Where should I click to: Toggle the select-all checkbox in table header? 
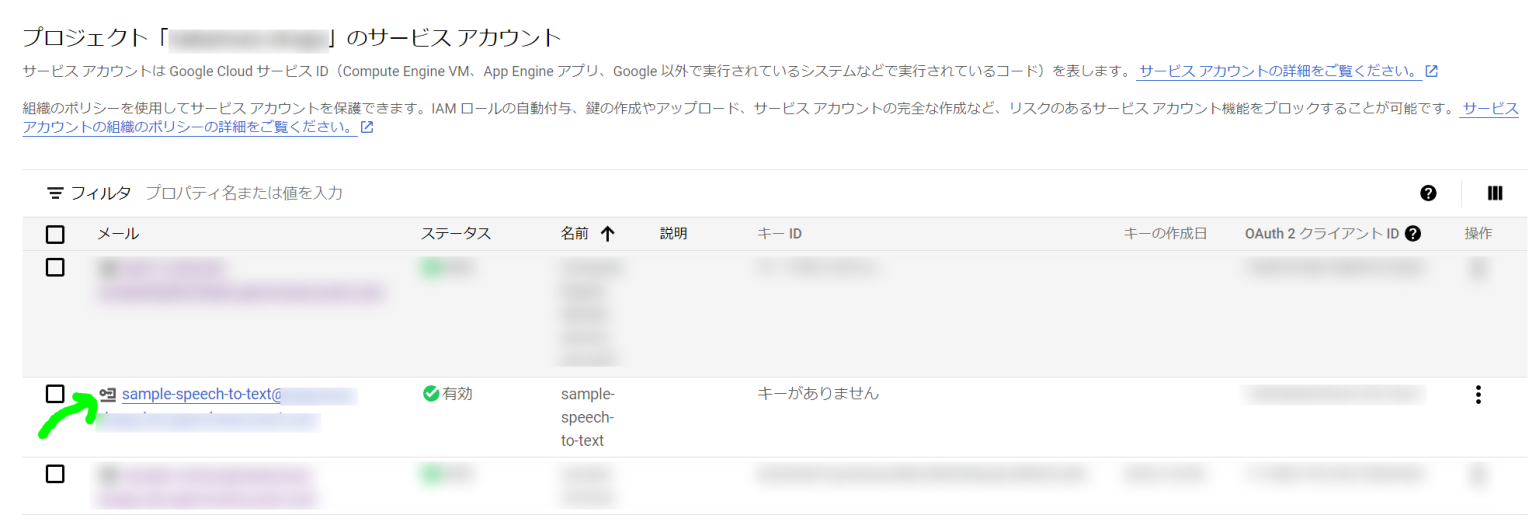click(55, 234)
